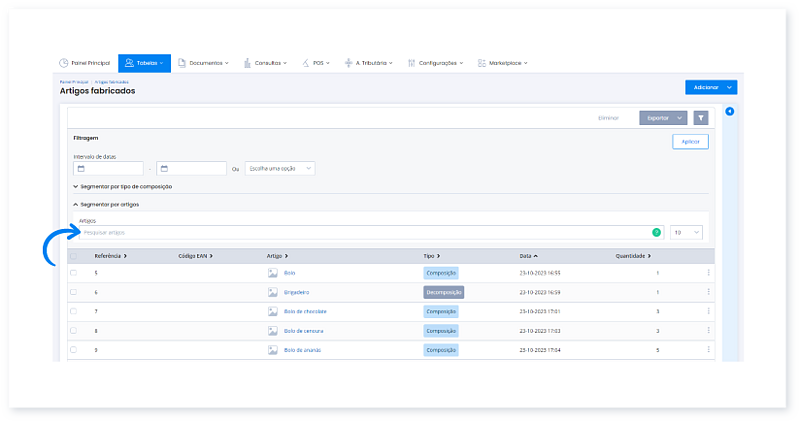800x422 pixels.
Task: Toggle the select-all checkbox in table header
Action: [x=73, y=256]
